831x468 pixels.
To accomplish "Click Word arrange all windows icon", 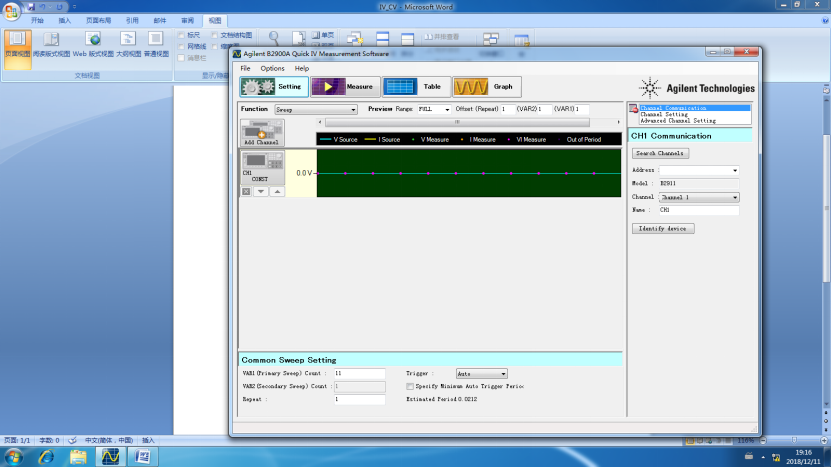I will (x=382, y=38).
